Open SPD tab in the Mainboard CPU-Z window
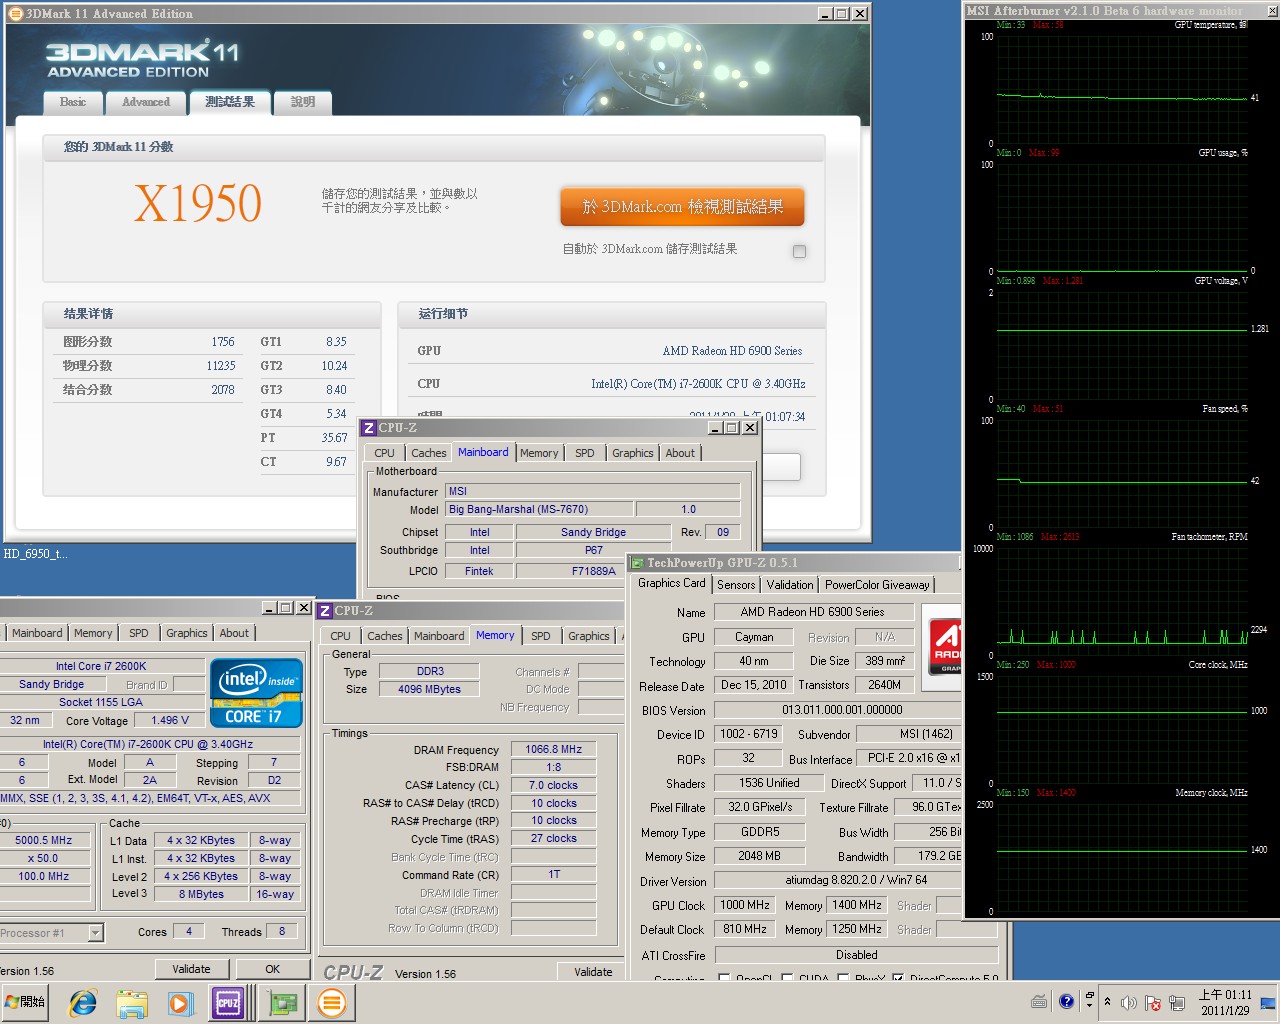 click(x=585, y=453)
